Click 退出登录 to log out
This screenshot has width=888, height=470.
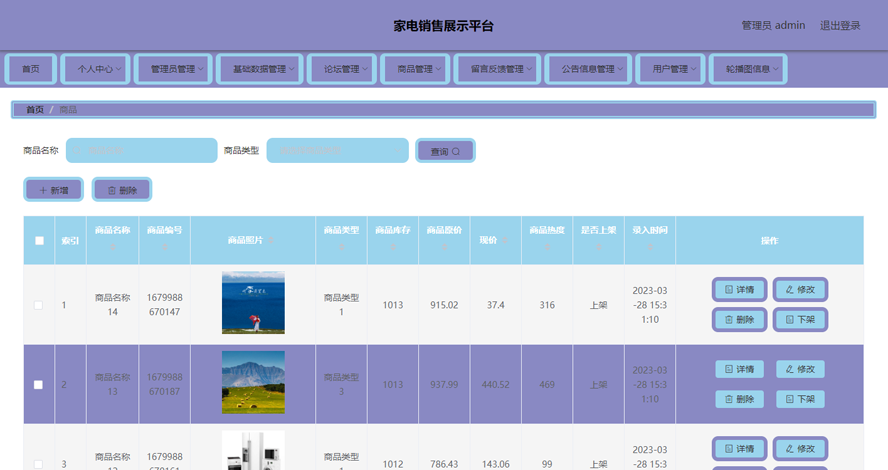840,25
